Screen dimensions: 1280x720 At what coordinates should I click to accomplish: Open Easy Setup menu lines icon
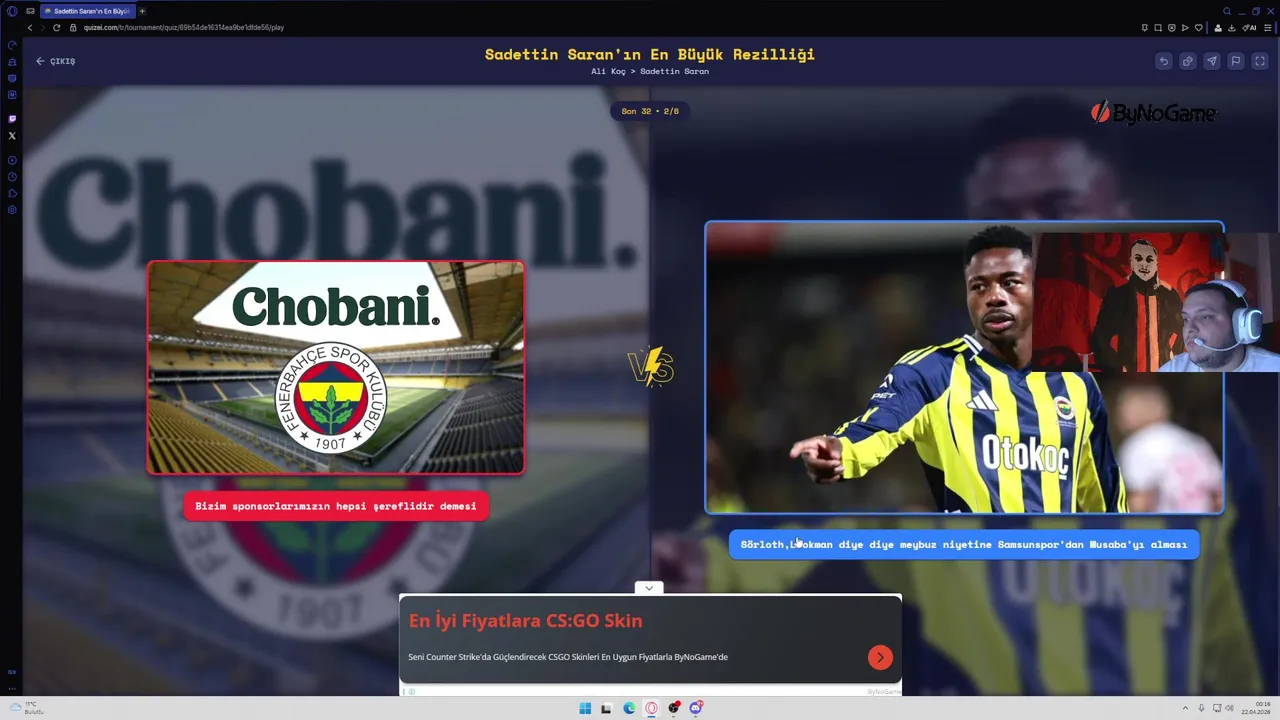1267,27
